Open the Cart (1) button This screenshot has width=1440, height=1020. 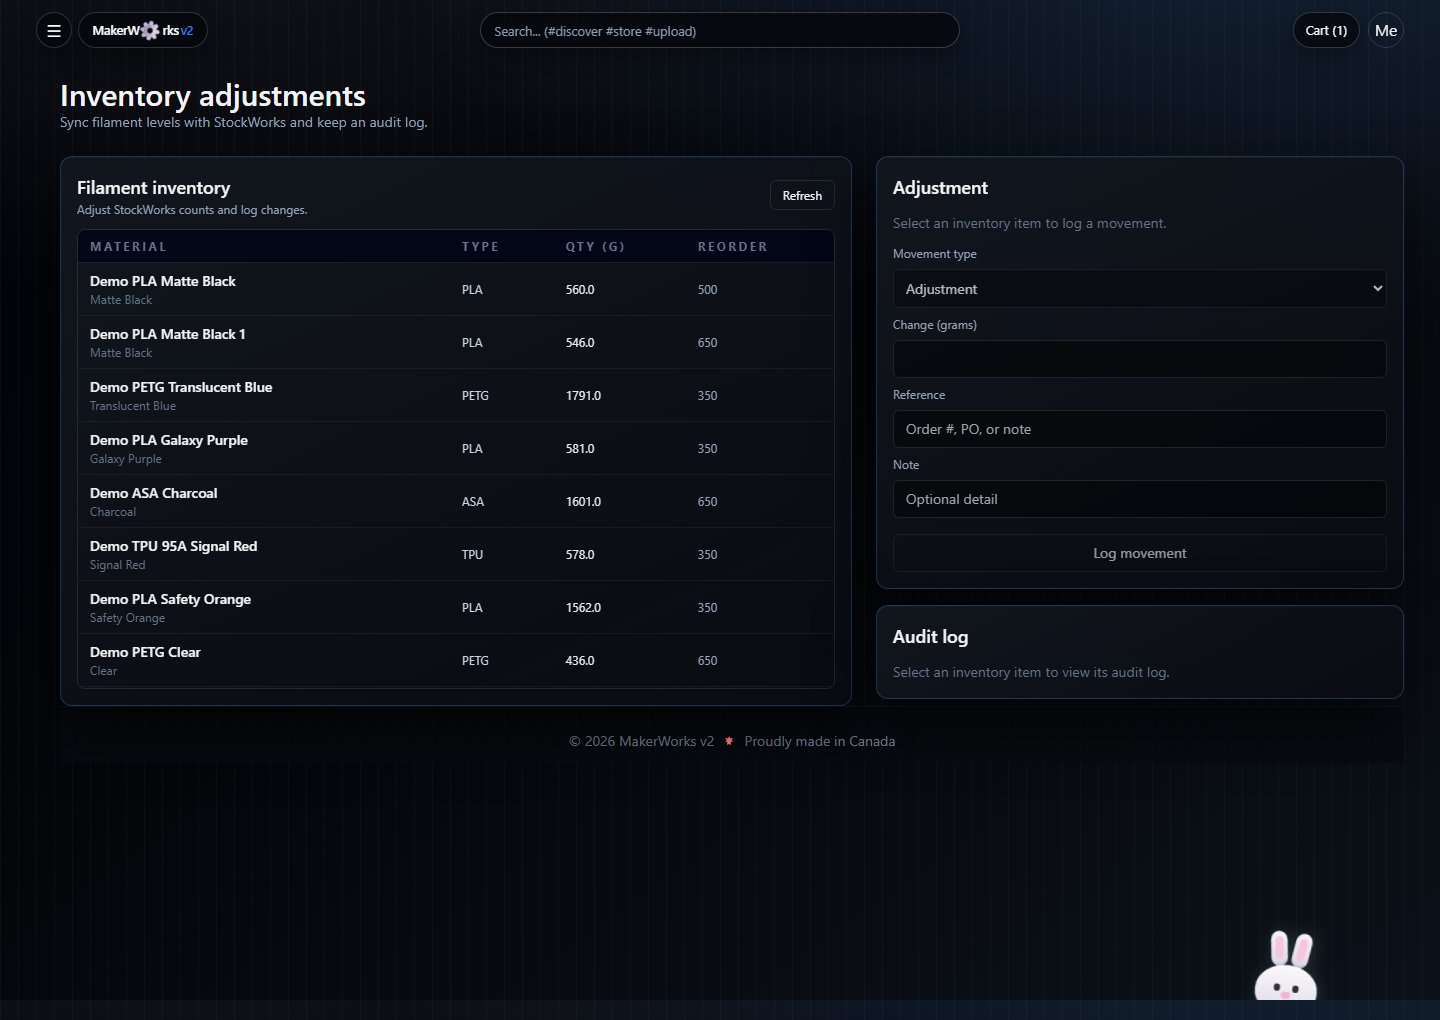[x=1326, y=30]
